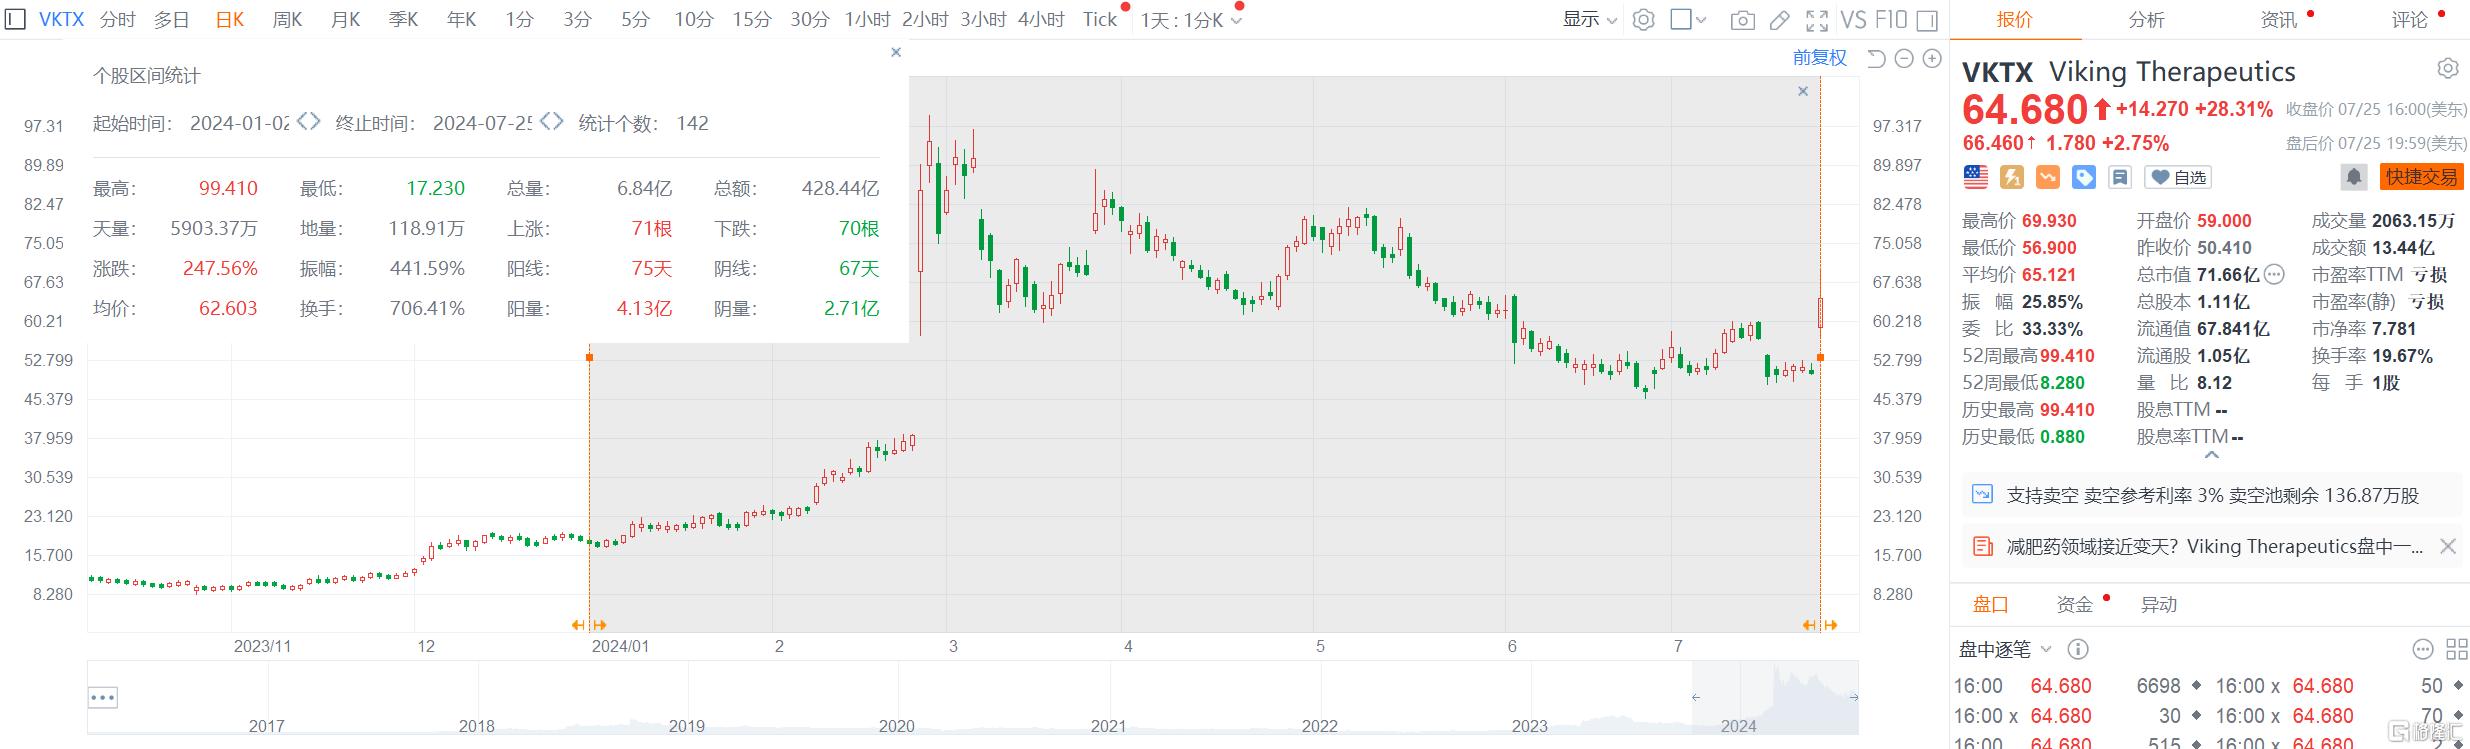Enter fullscreen chart mode

point(1817,20)
